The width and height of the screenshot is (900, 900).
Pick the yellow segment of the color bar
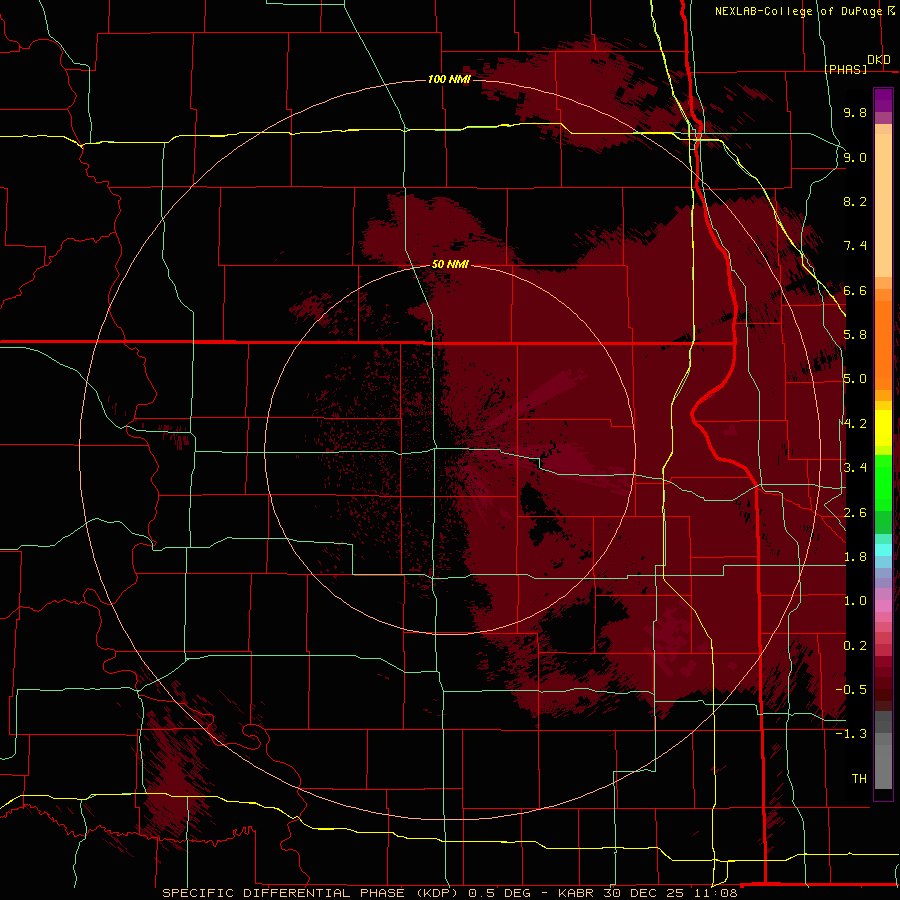(883, 428)
